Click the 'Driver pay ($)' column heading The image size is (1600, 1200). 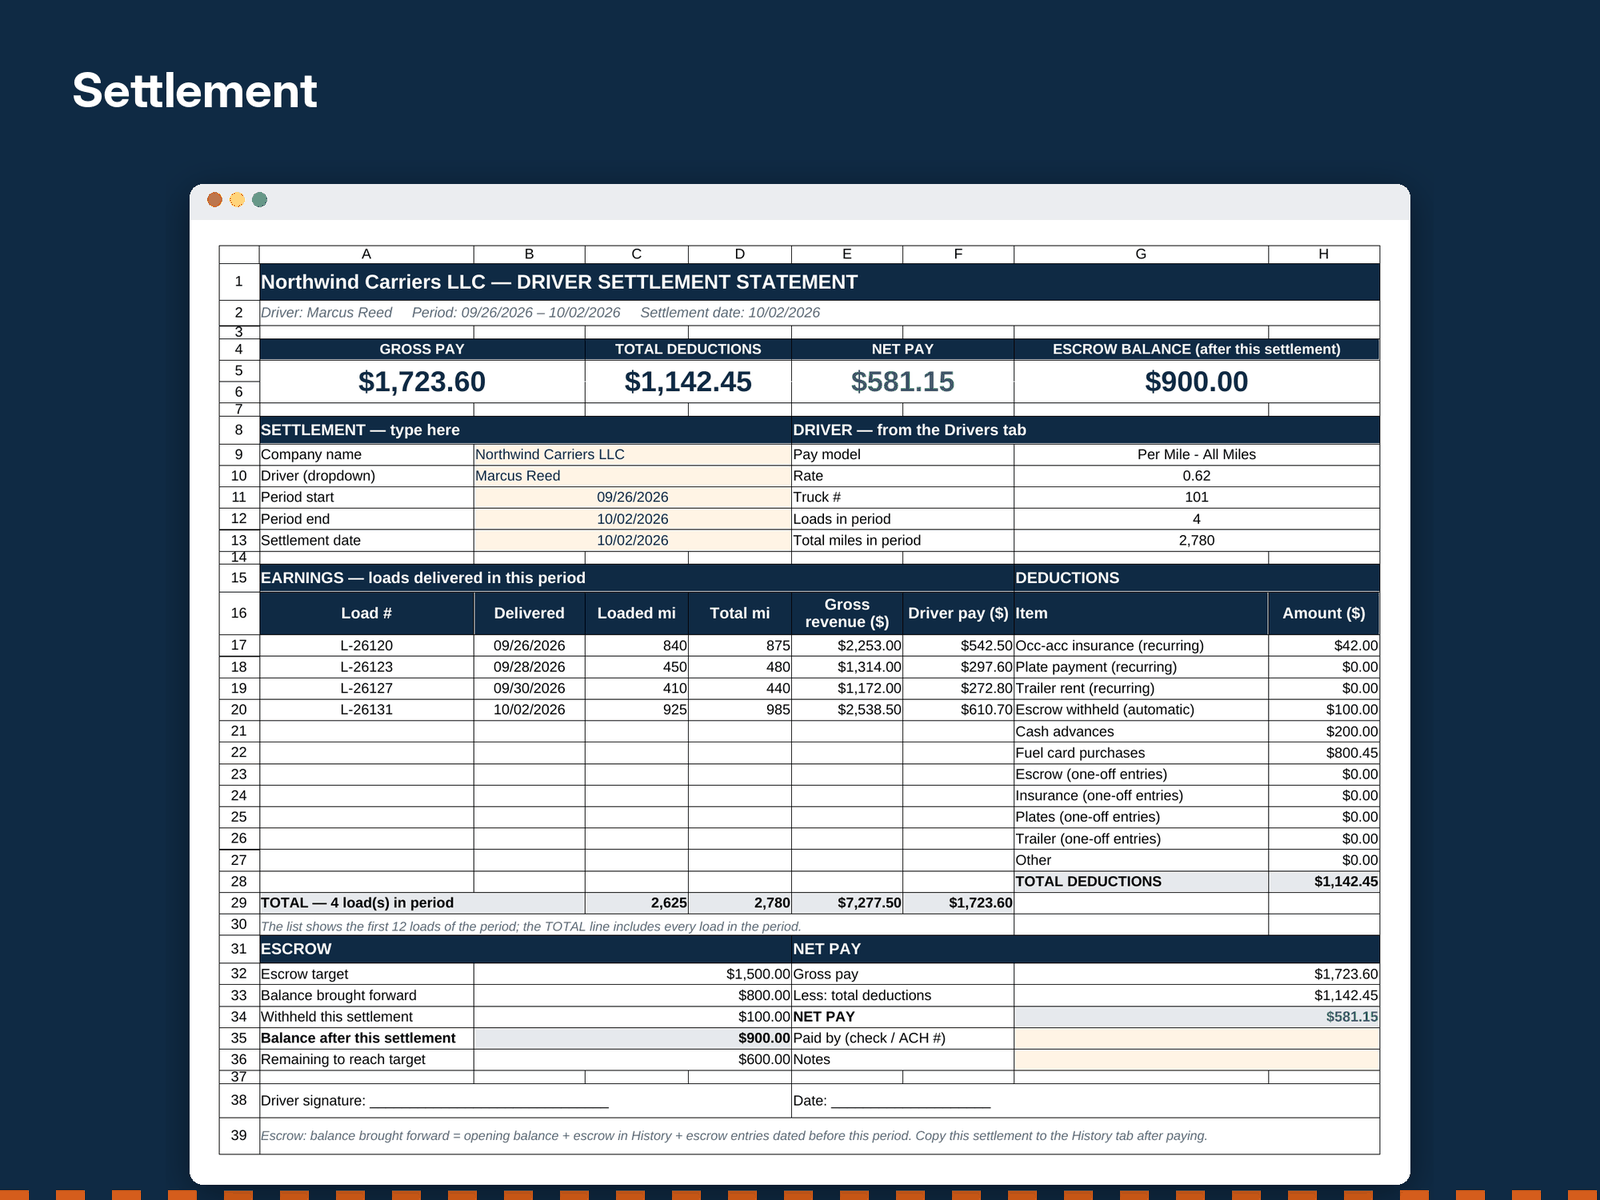click(958, 613)
